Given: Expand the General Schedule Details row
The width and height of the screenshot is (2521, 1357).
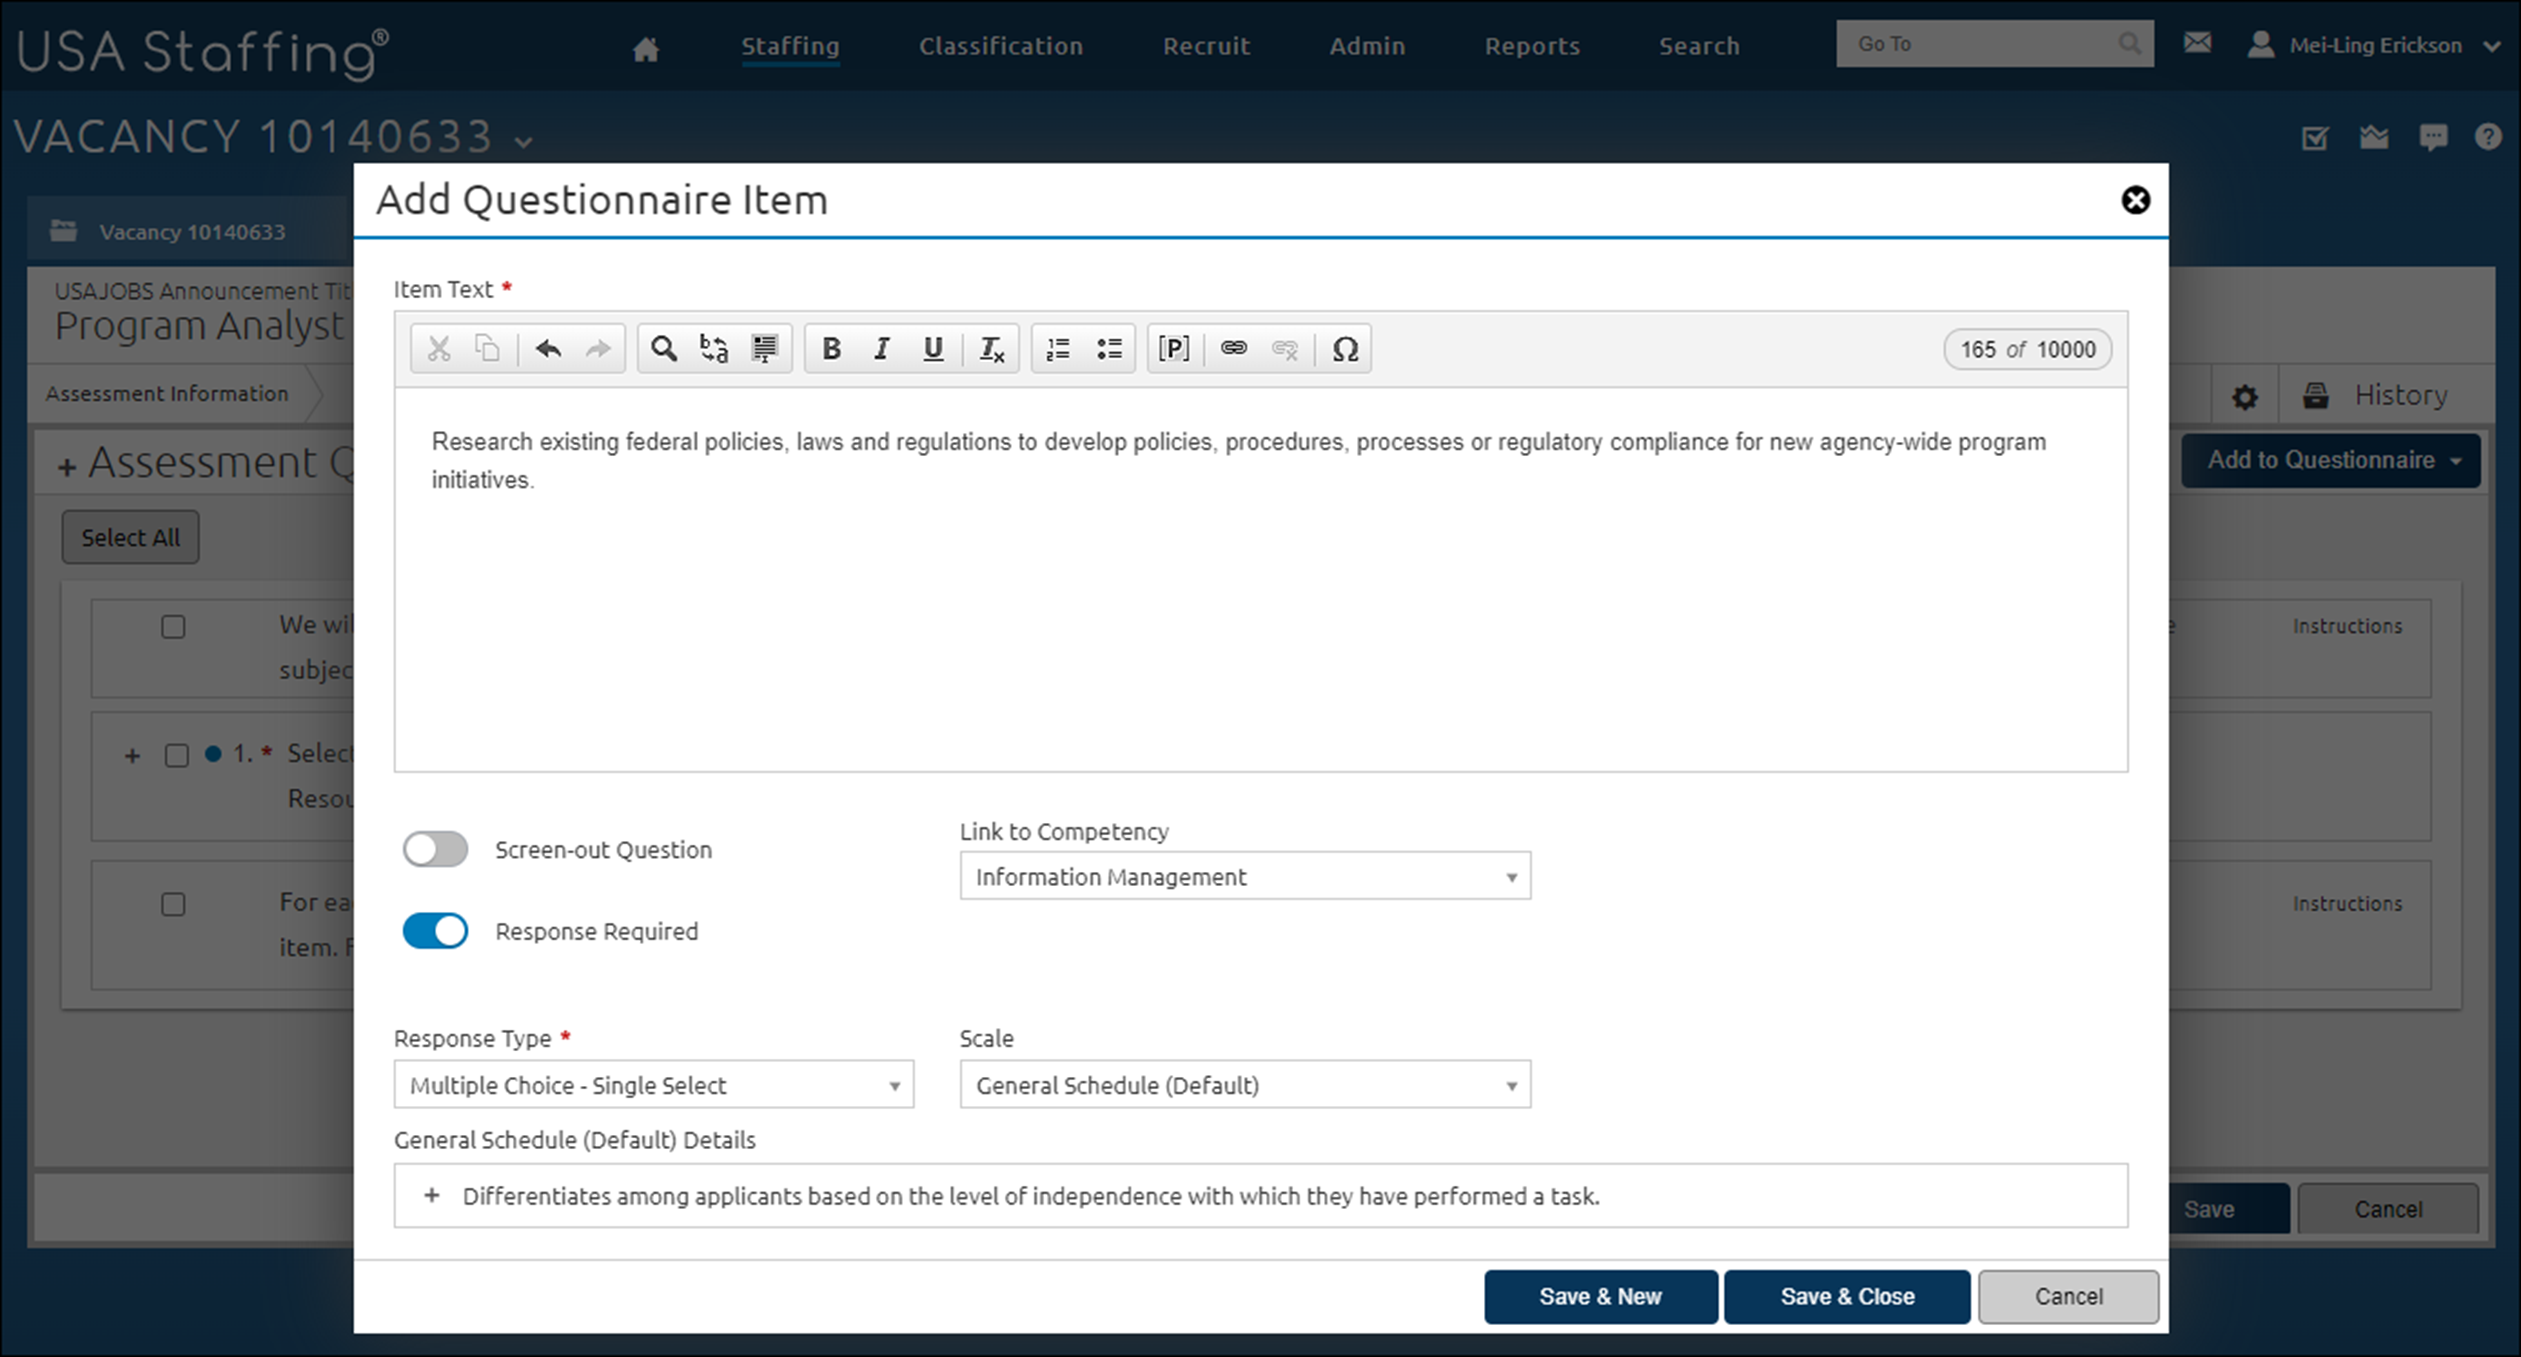Looking at the screenshot, I should [x=432, y=1195].
